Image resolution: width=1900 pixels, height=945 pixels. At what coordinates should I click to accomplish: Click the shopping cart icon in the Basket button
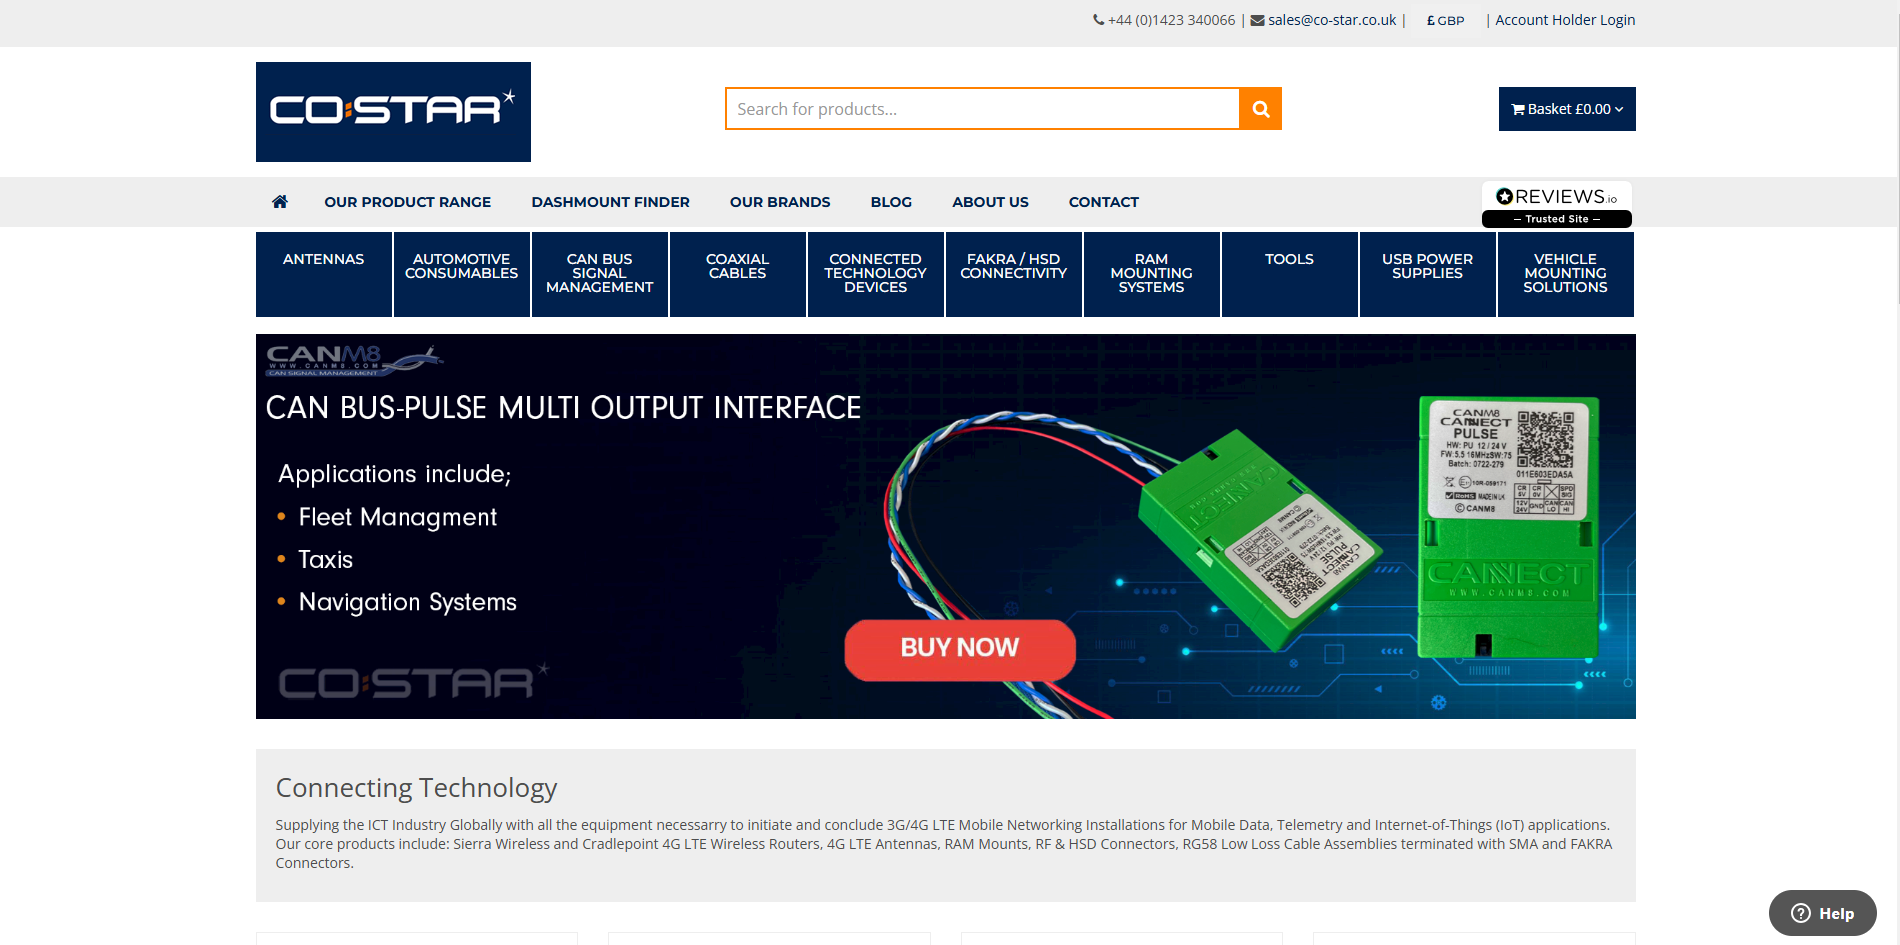coord(1518,108)
